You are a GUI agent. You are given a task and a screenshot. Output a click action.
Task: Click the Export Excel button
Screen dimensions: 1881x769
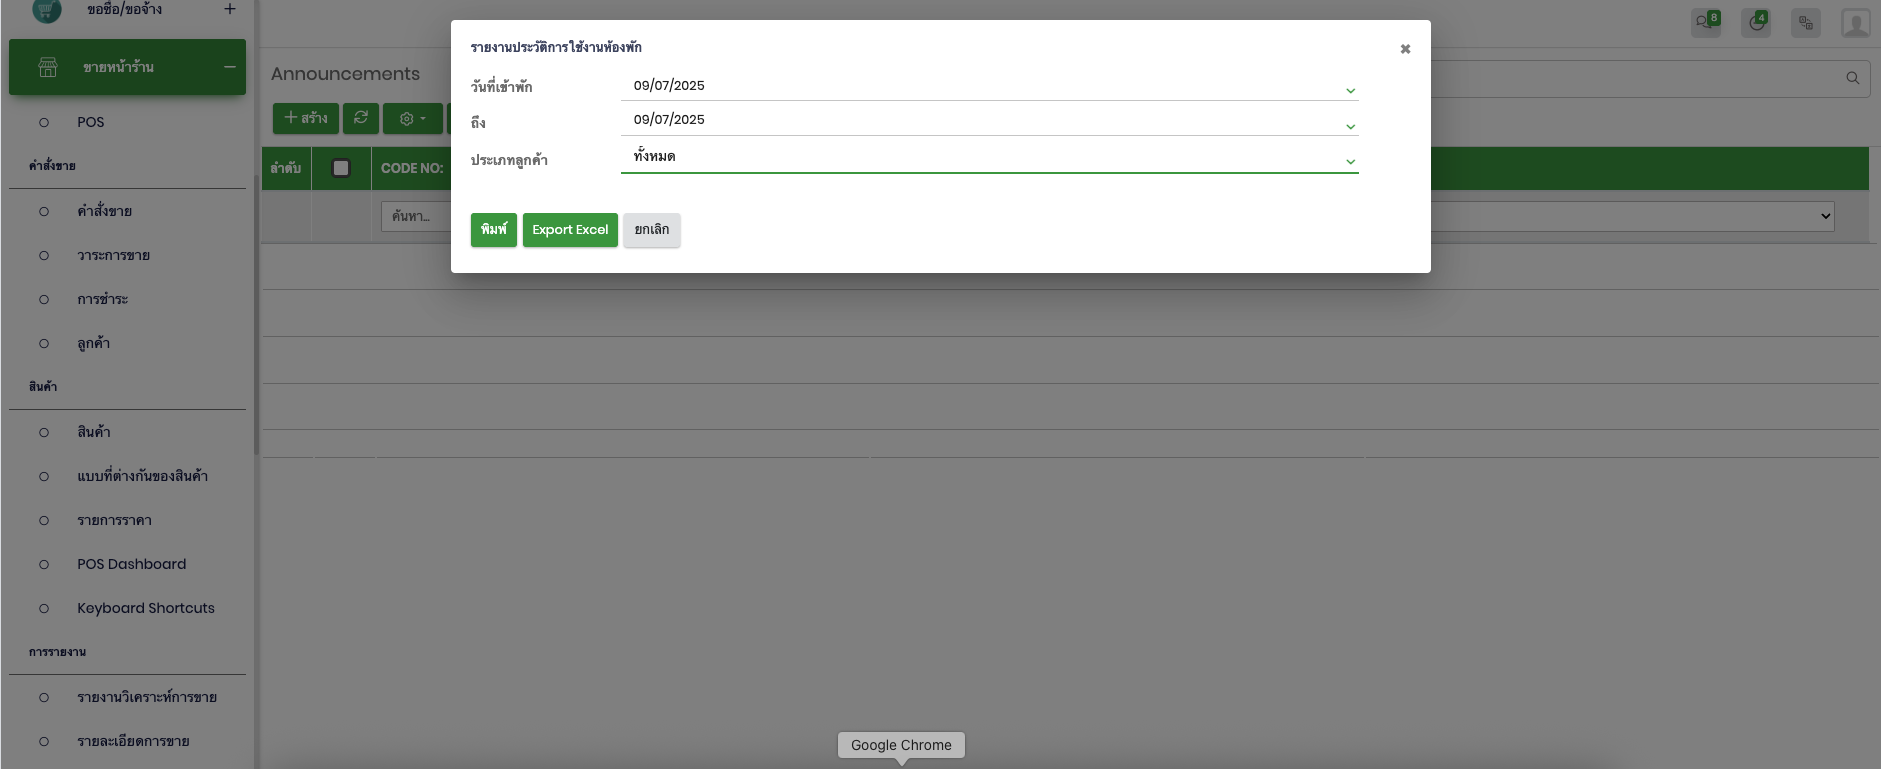tap(570, 230)
